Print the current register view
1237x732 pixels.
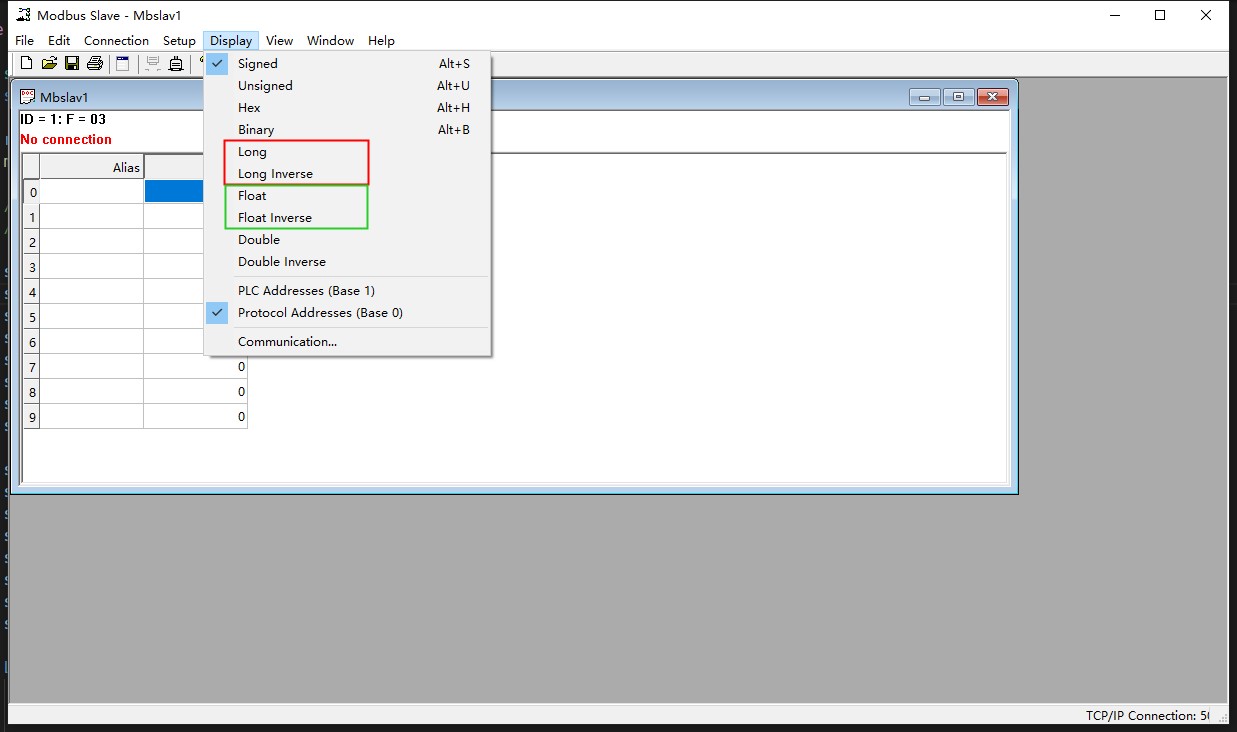[x=94, y=62]
